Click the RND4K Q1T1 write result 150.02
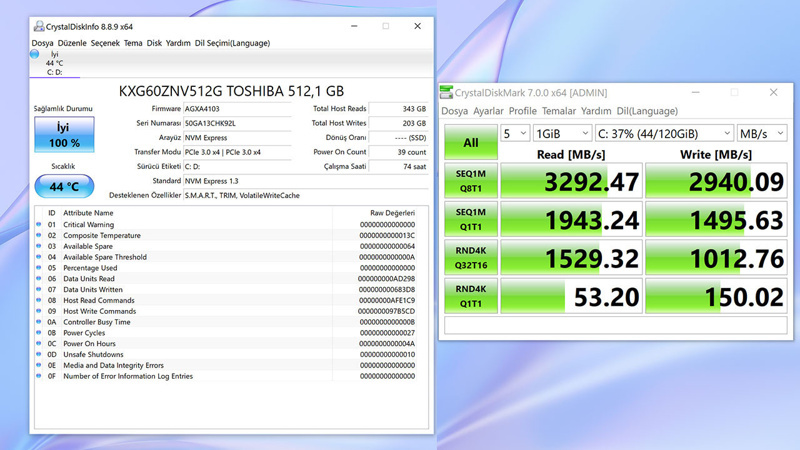 click(x=716, y=296)
